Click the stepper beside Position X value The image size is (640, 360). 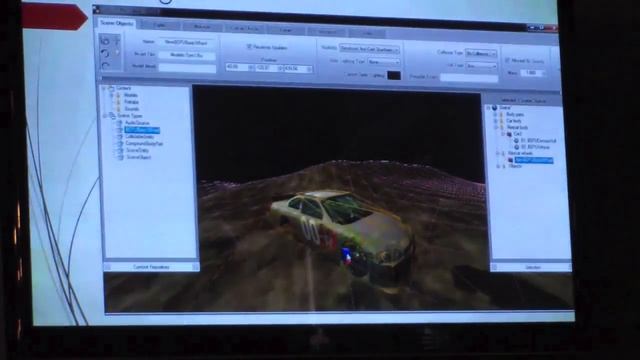pyautogui.click(x=251, y=67)
